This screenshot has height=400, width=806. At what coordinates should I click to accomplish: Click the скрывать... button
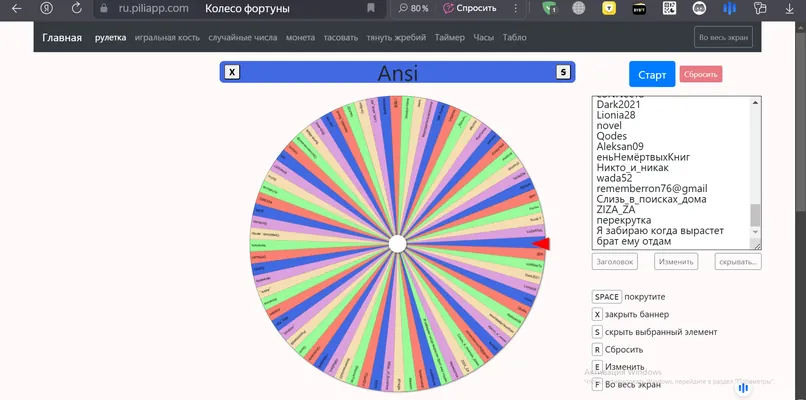[738, 261]
